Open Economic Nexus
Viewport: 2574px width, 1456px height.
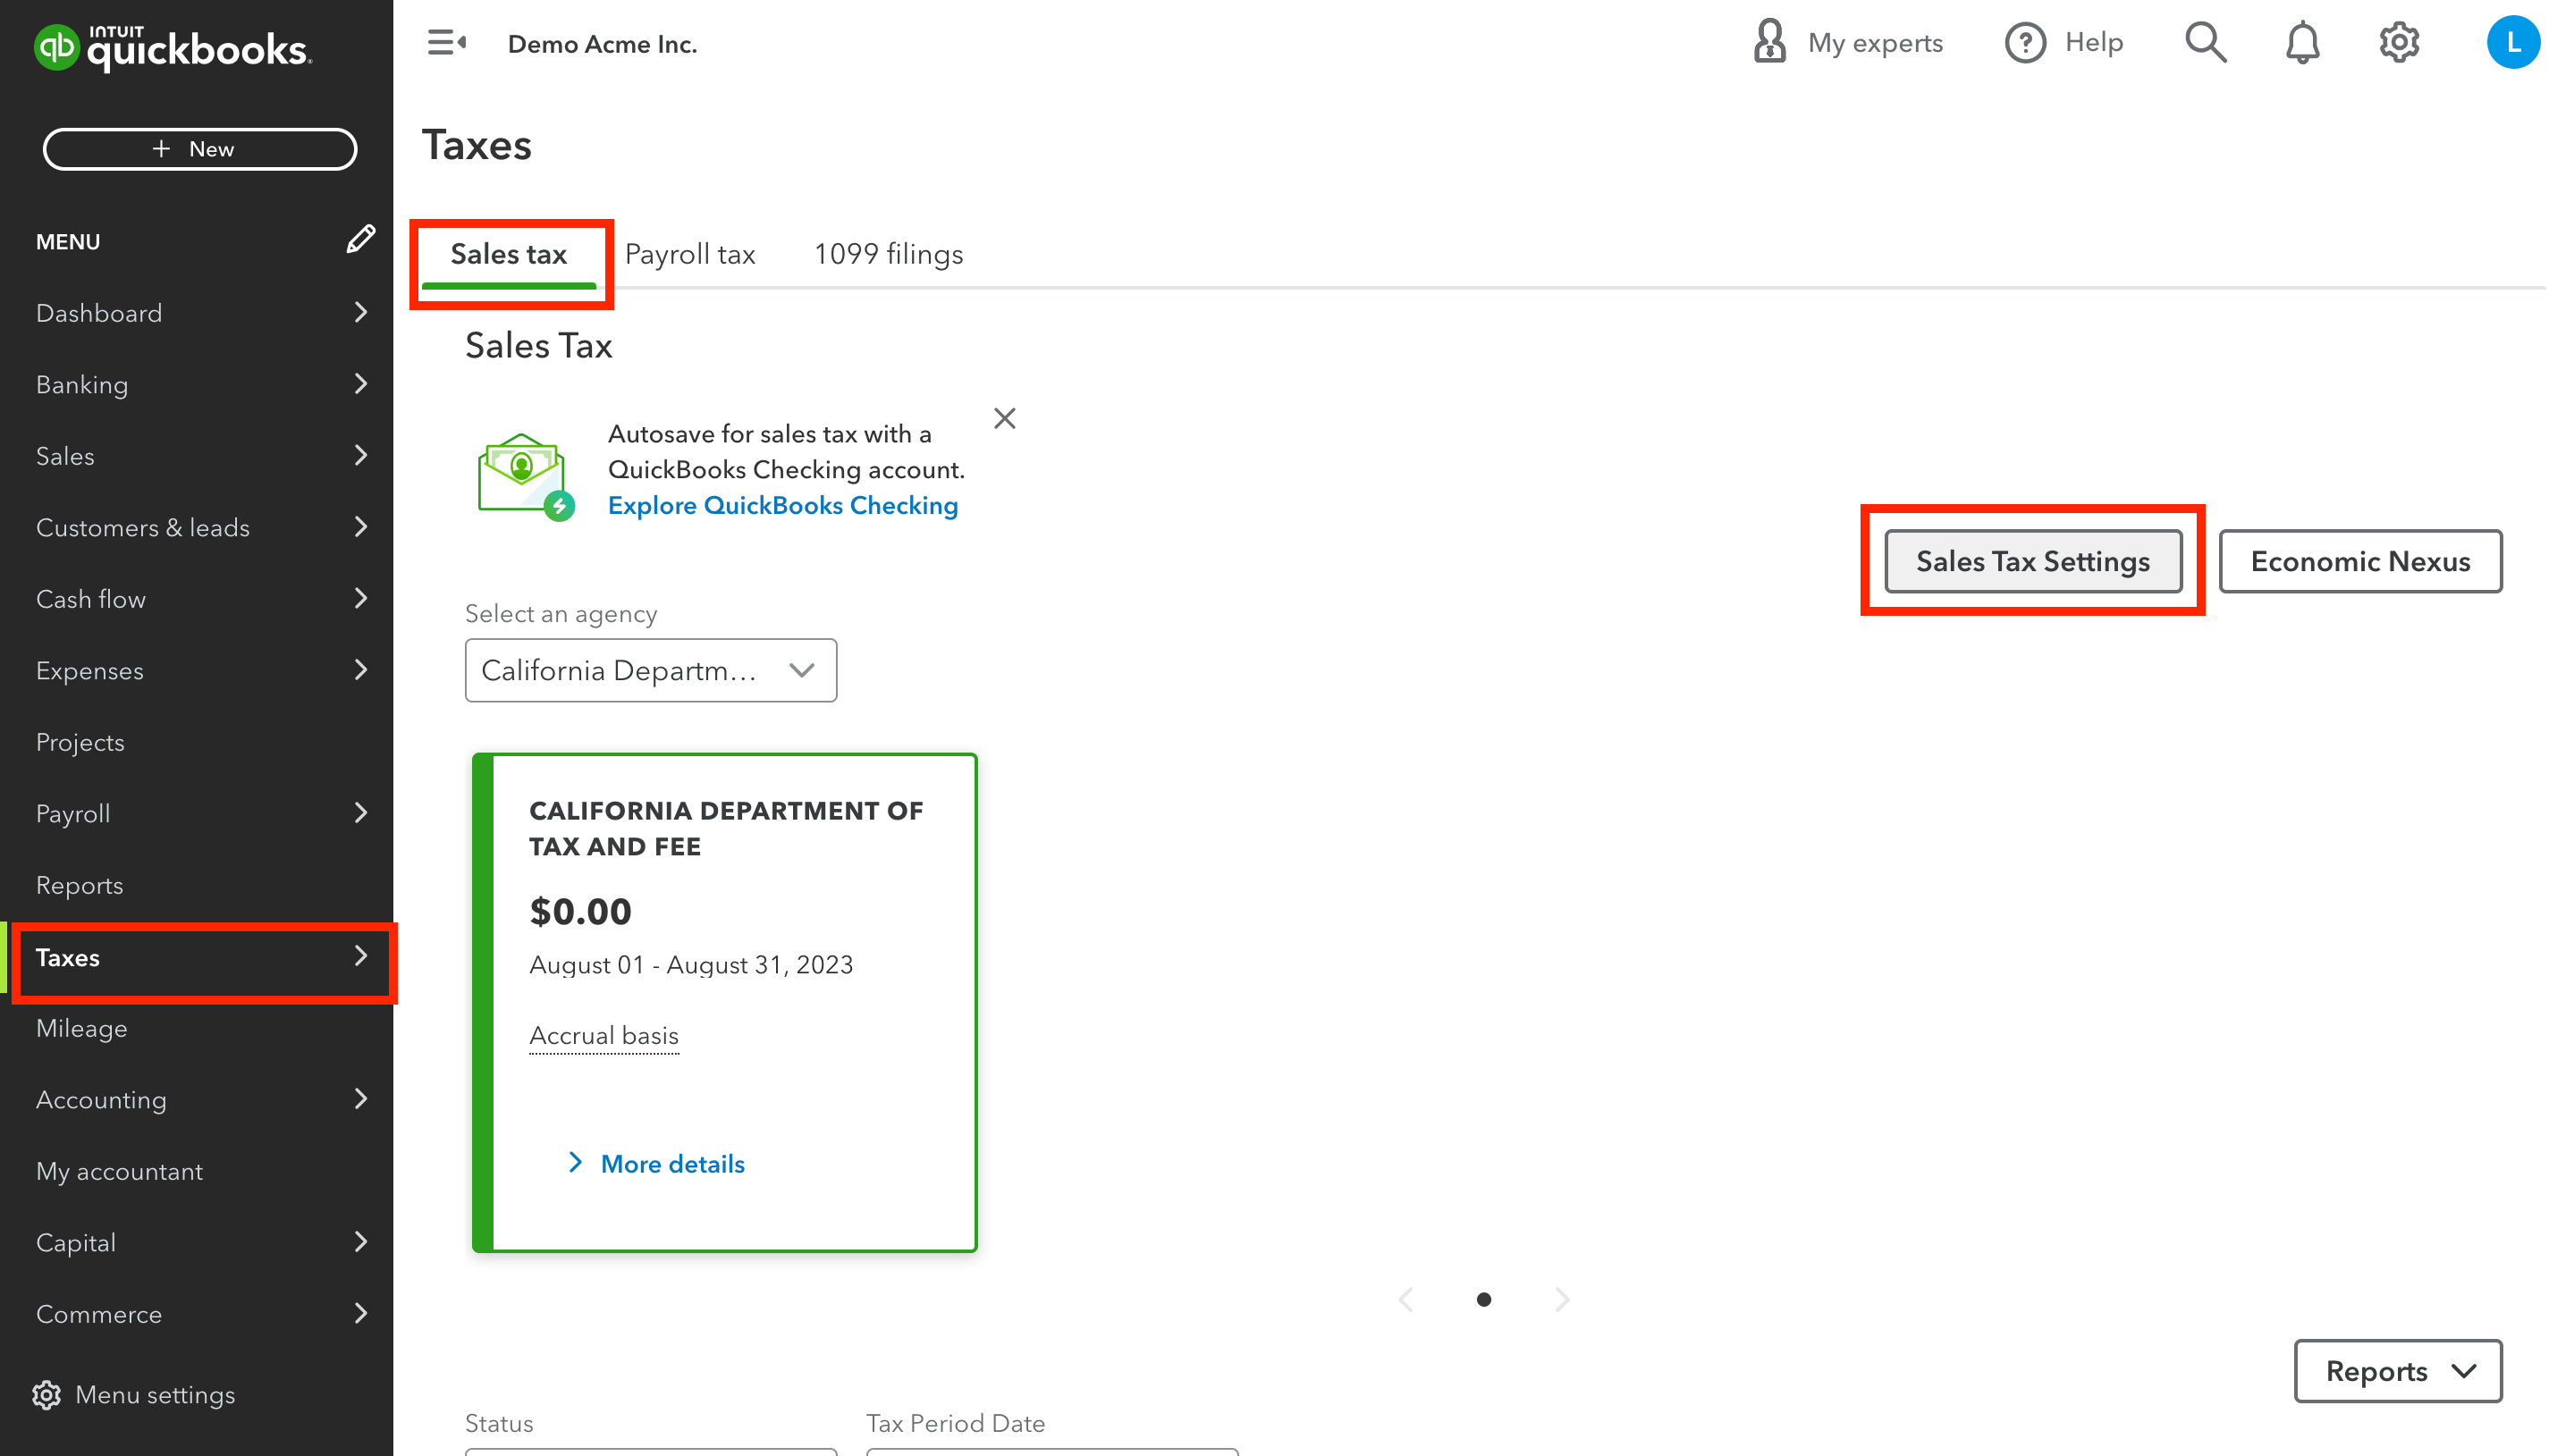[x=2360, y=561]
